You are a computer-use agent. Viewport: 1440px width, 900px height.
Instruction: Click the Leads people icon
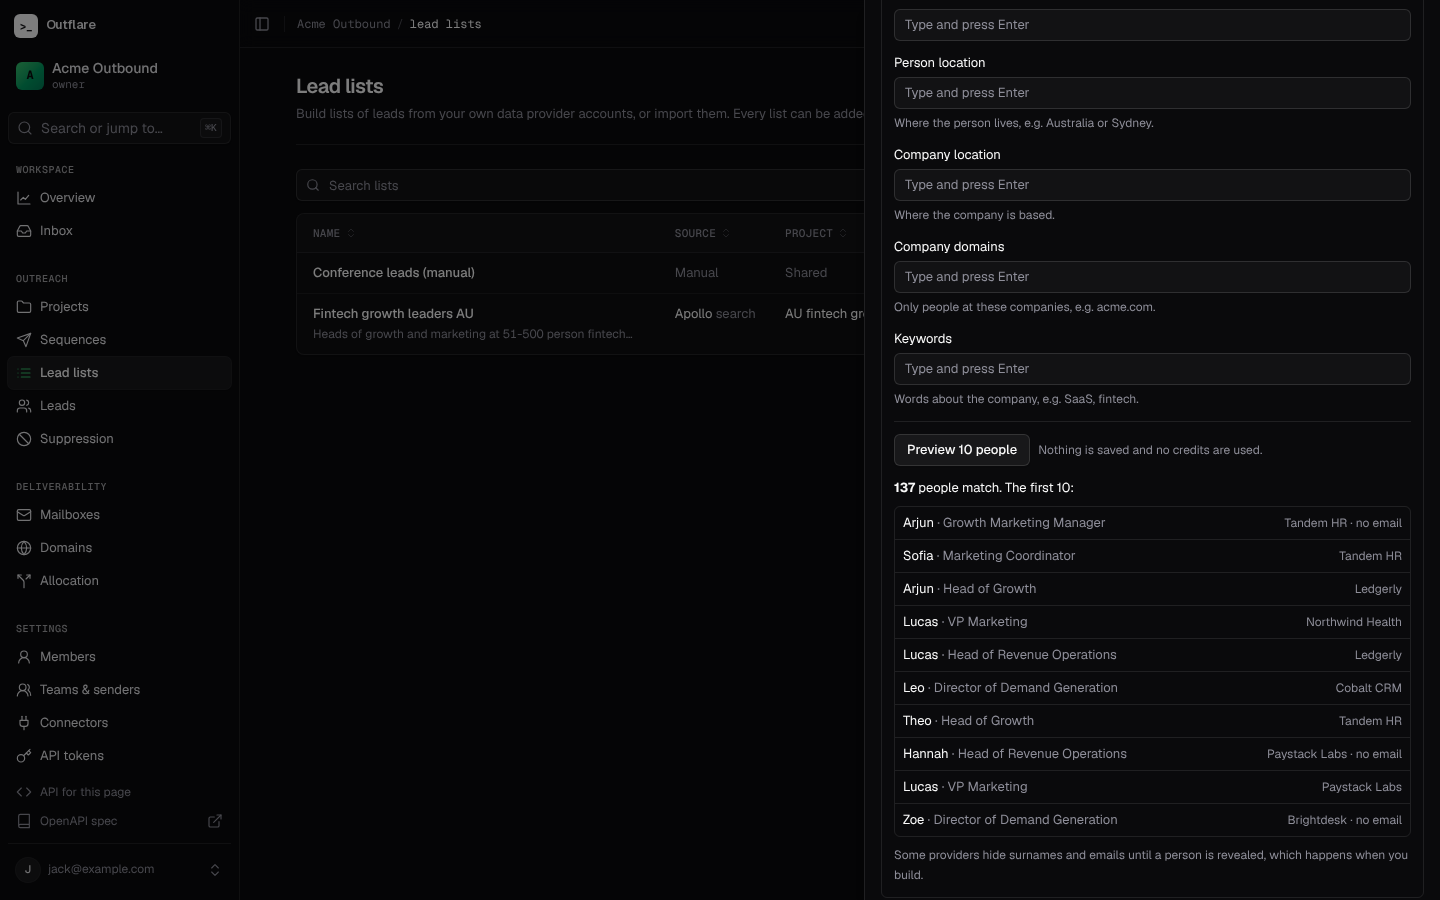[x=24, y=406]
